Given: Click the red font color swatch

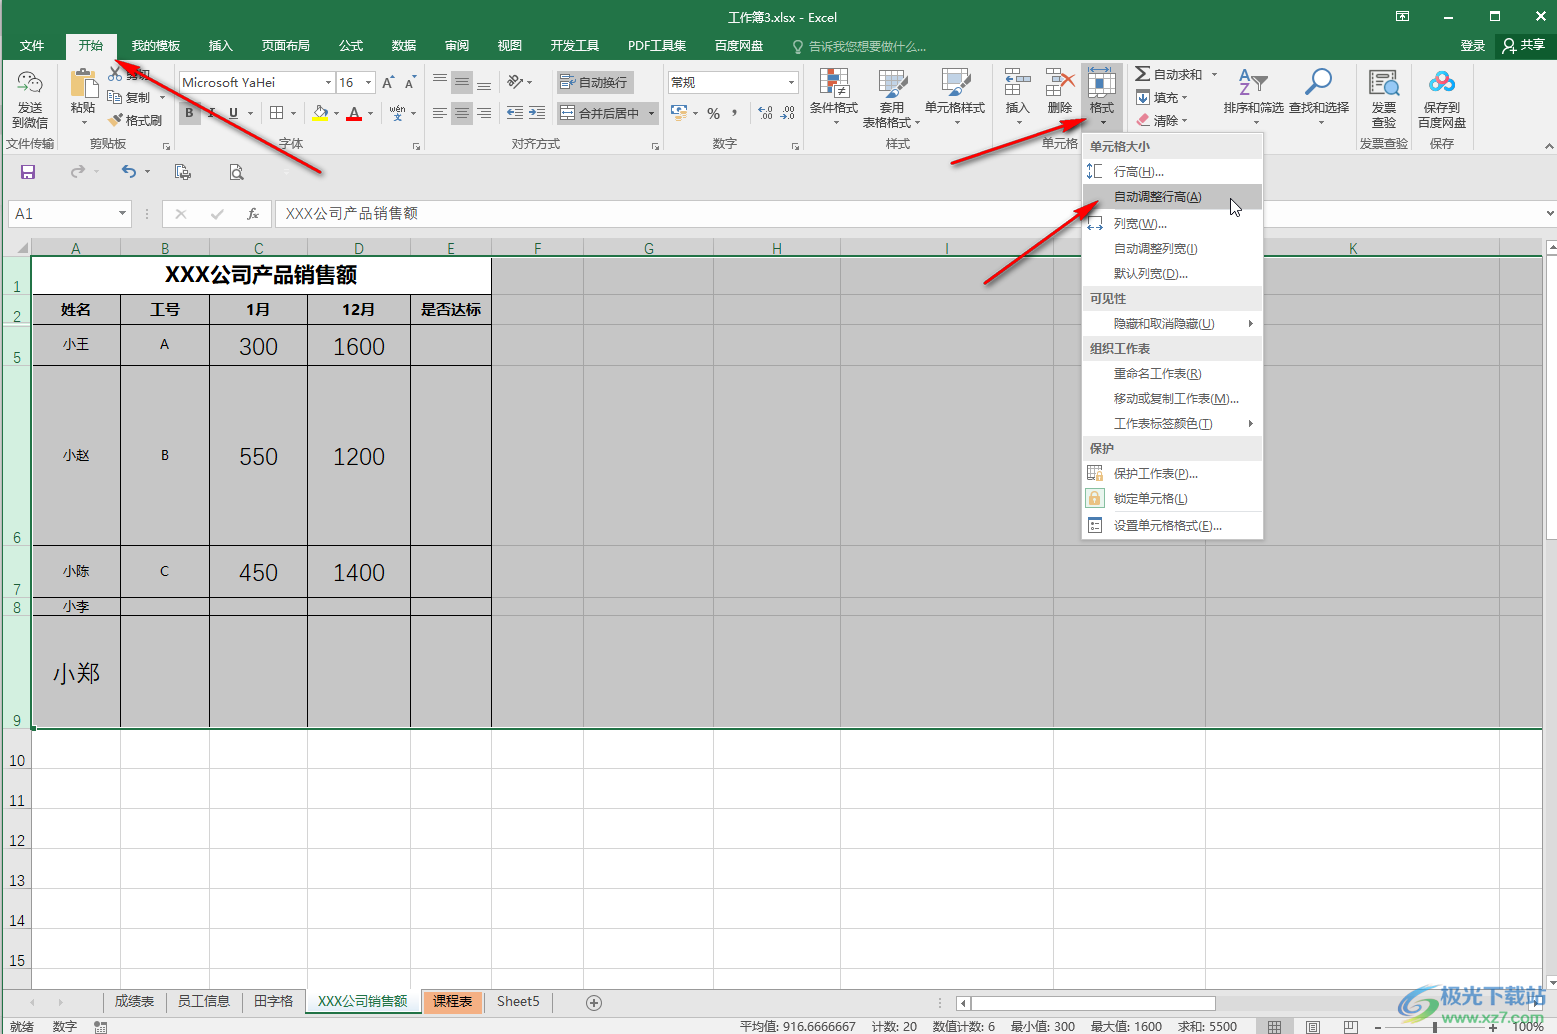Looking at the screenshot, I should 354,114.
